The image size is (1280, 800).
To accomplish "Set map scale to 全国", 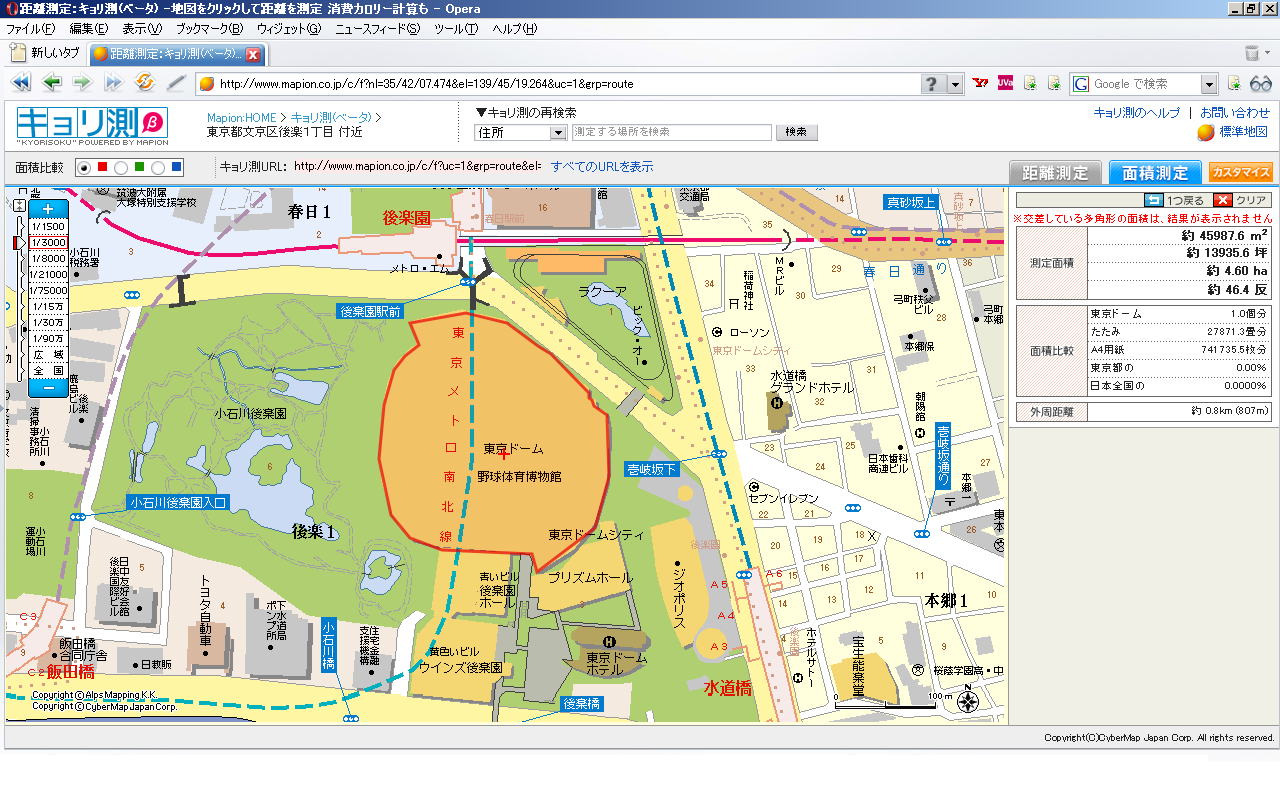I will click(47, 370).
